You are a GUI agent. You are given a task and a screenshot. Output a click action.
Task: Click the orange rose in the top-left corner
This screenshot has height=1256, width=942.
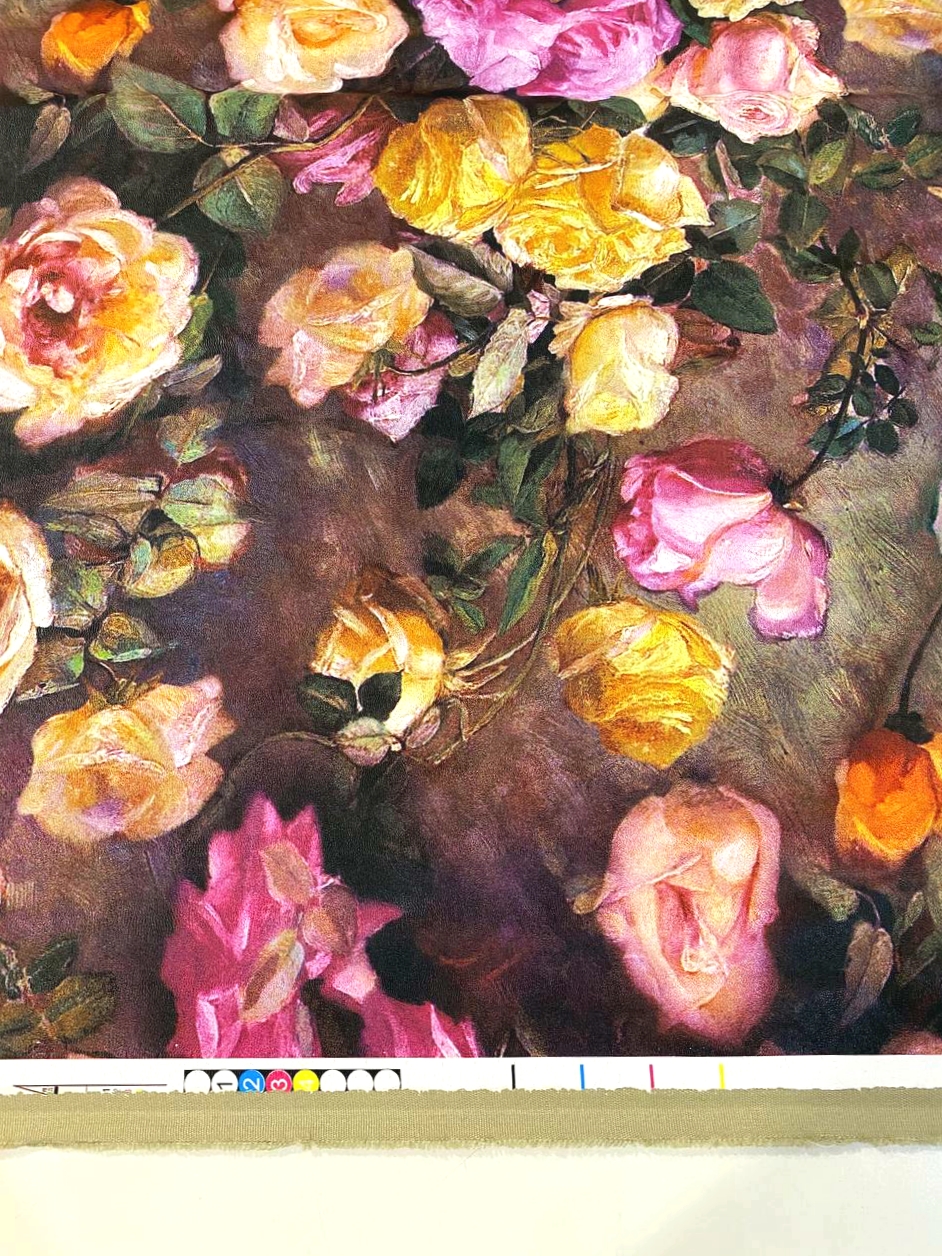coord(95,42)
